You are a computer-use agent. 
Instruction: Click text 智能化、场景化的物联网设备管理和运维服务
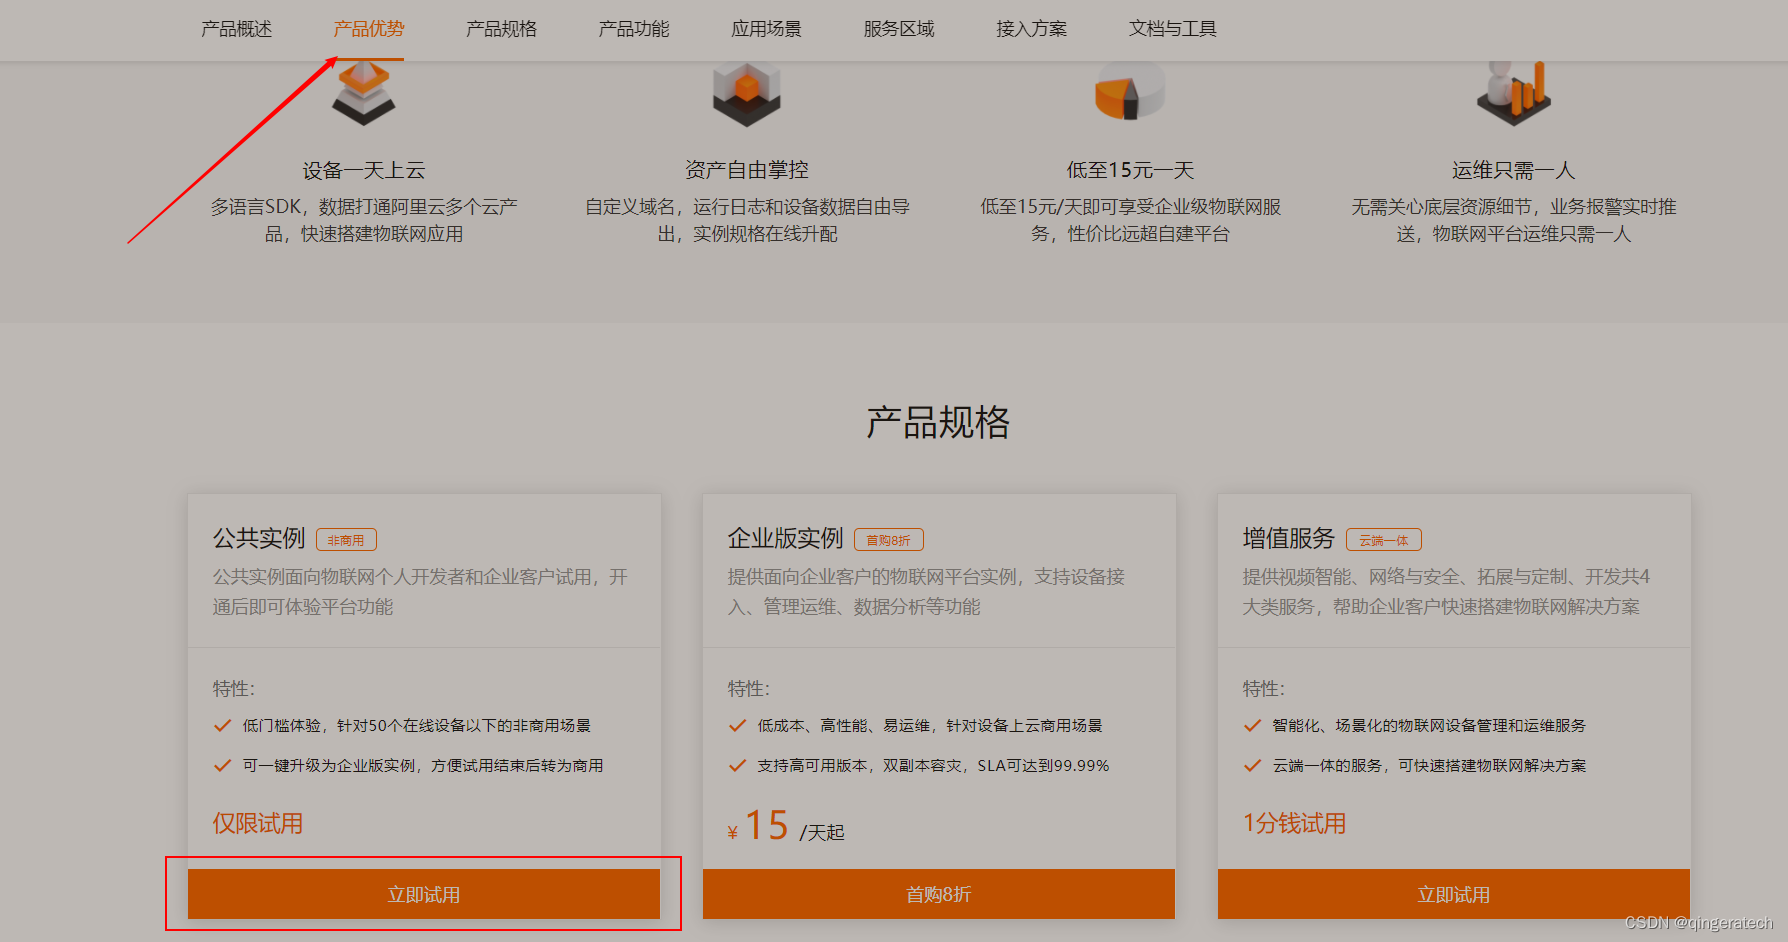click(x=1429, y=726)
